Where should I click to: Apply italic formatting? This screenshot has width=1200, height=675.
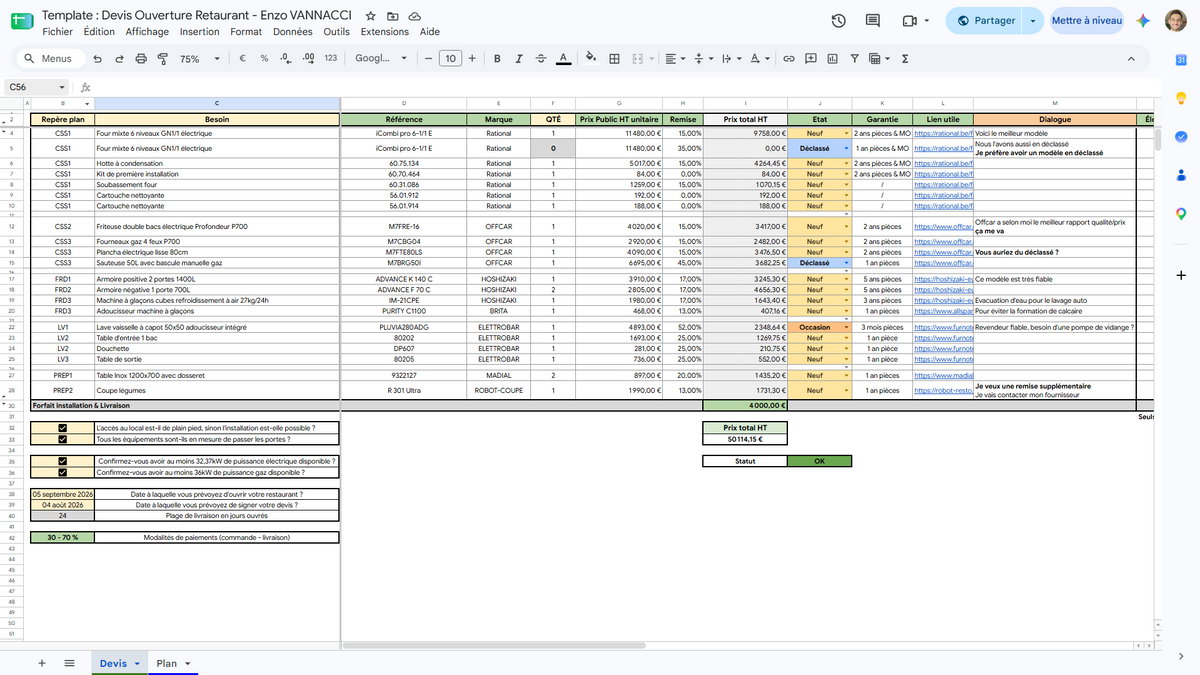pos(519,59)
